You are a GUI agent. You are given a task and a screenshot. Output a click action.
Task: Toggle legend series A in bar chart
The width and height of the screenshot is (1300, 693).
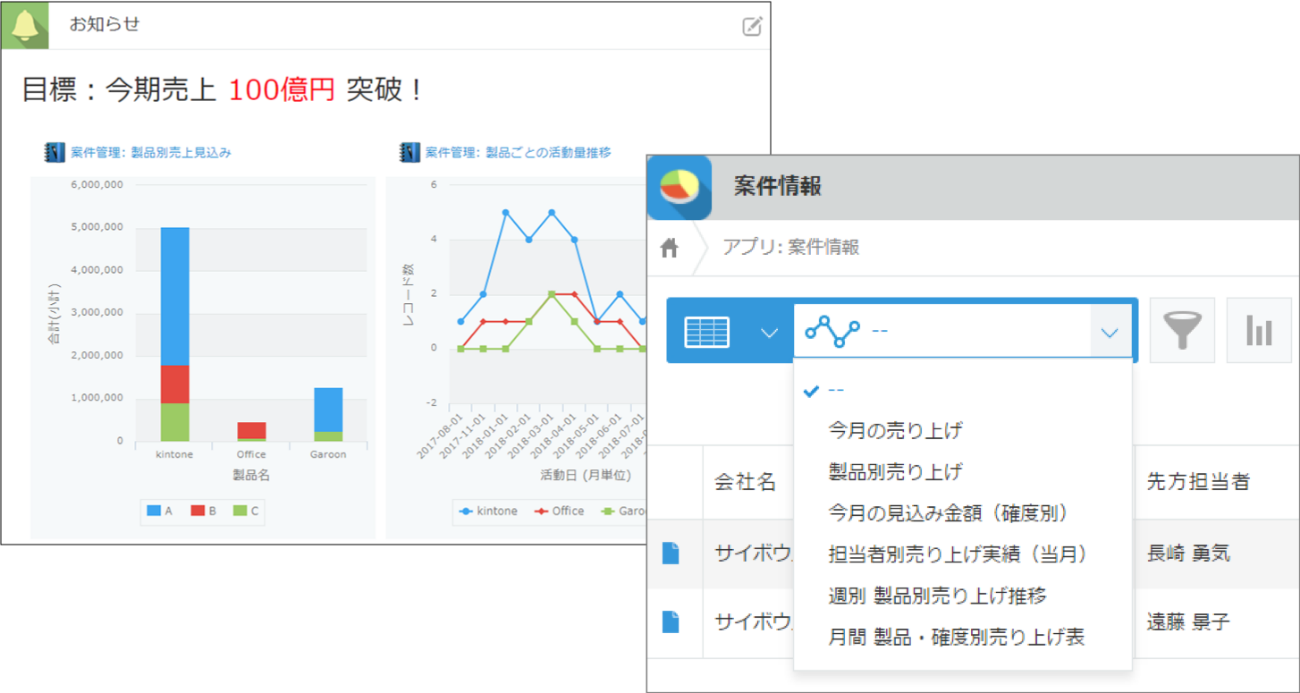160,511
